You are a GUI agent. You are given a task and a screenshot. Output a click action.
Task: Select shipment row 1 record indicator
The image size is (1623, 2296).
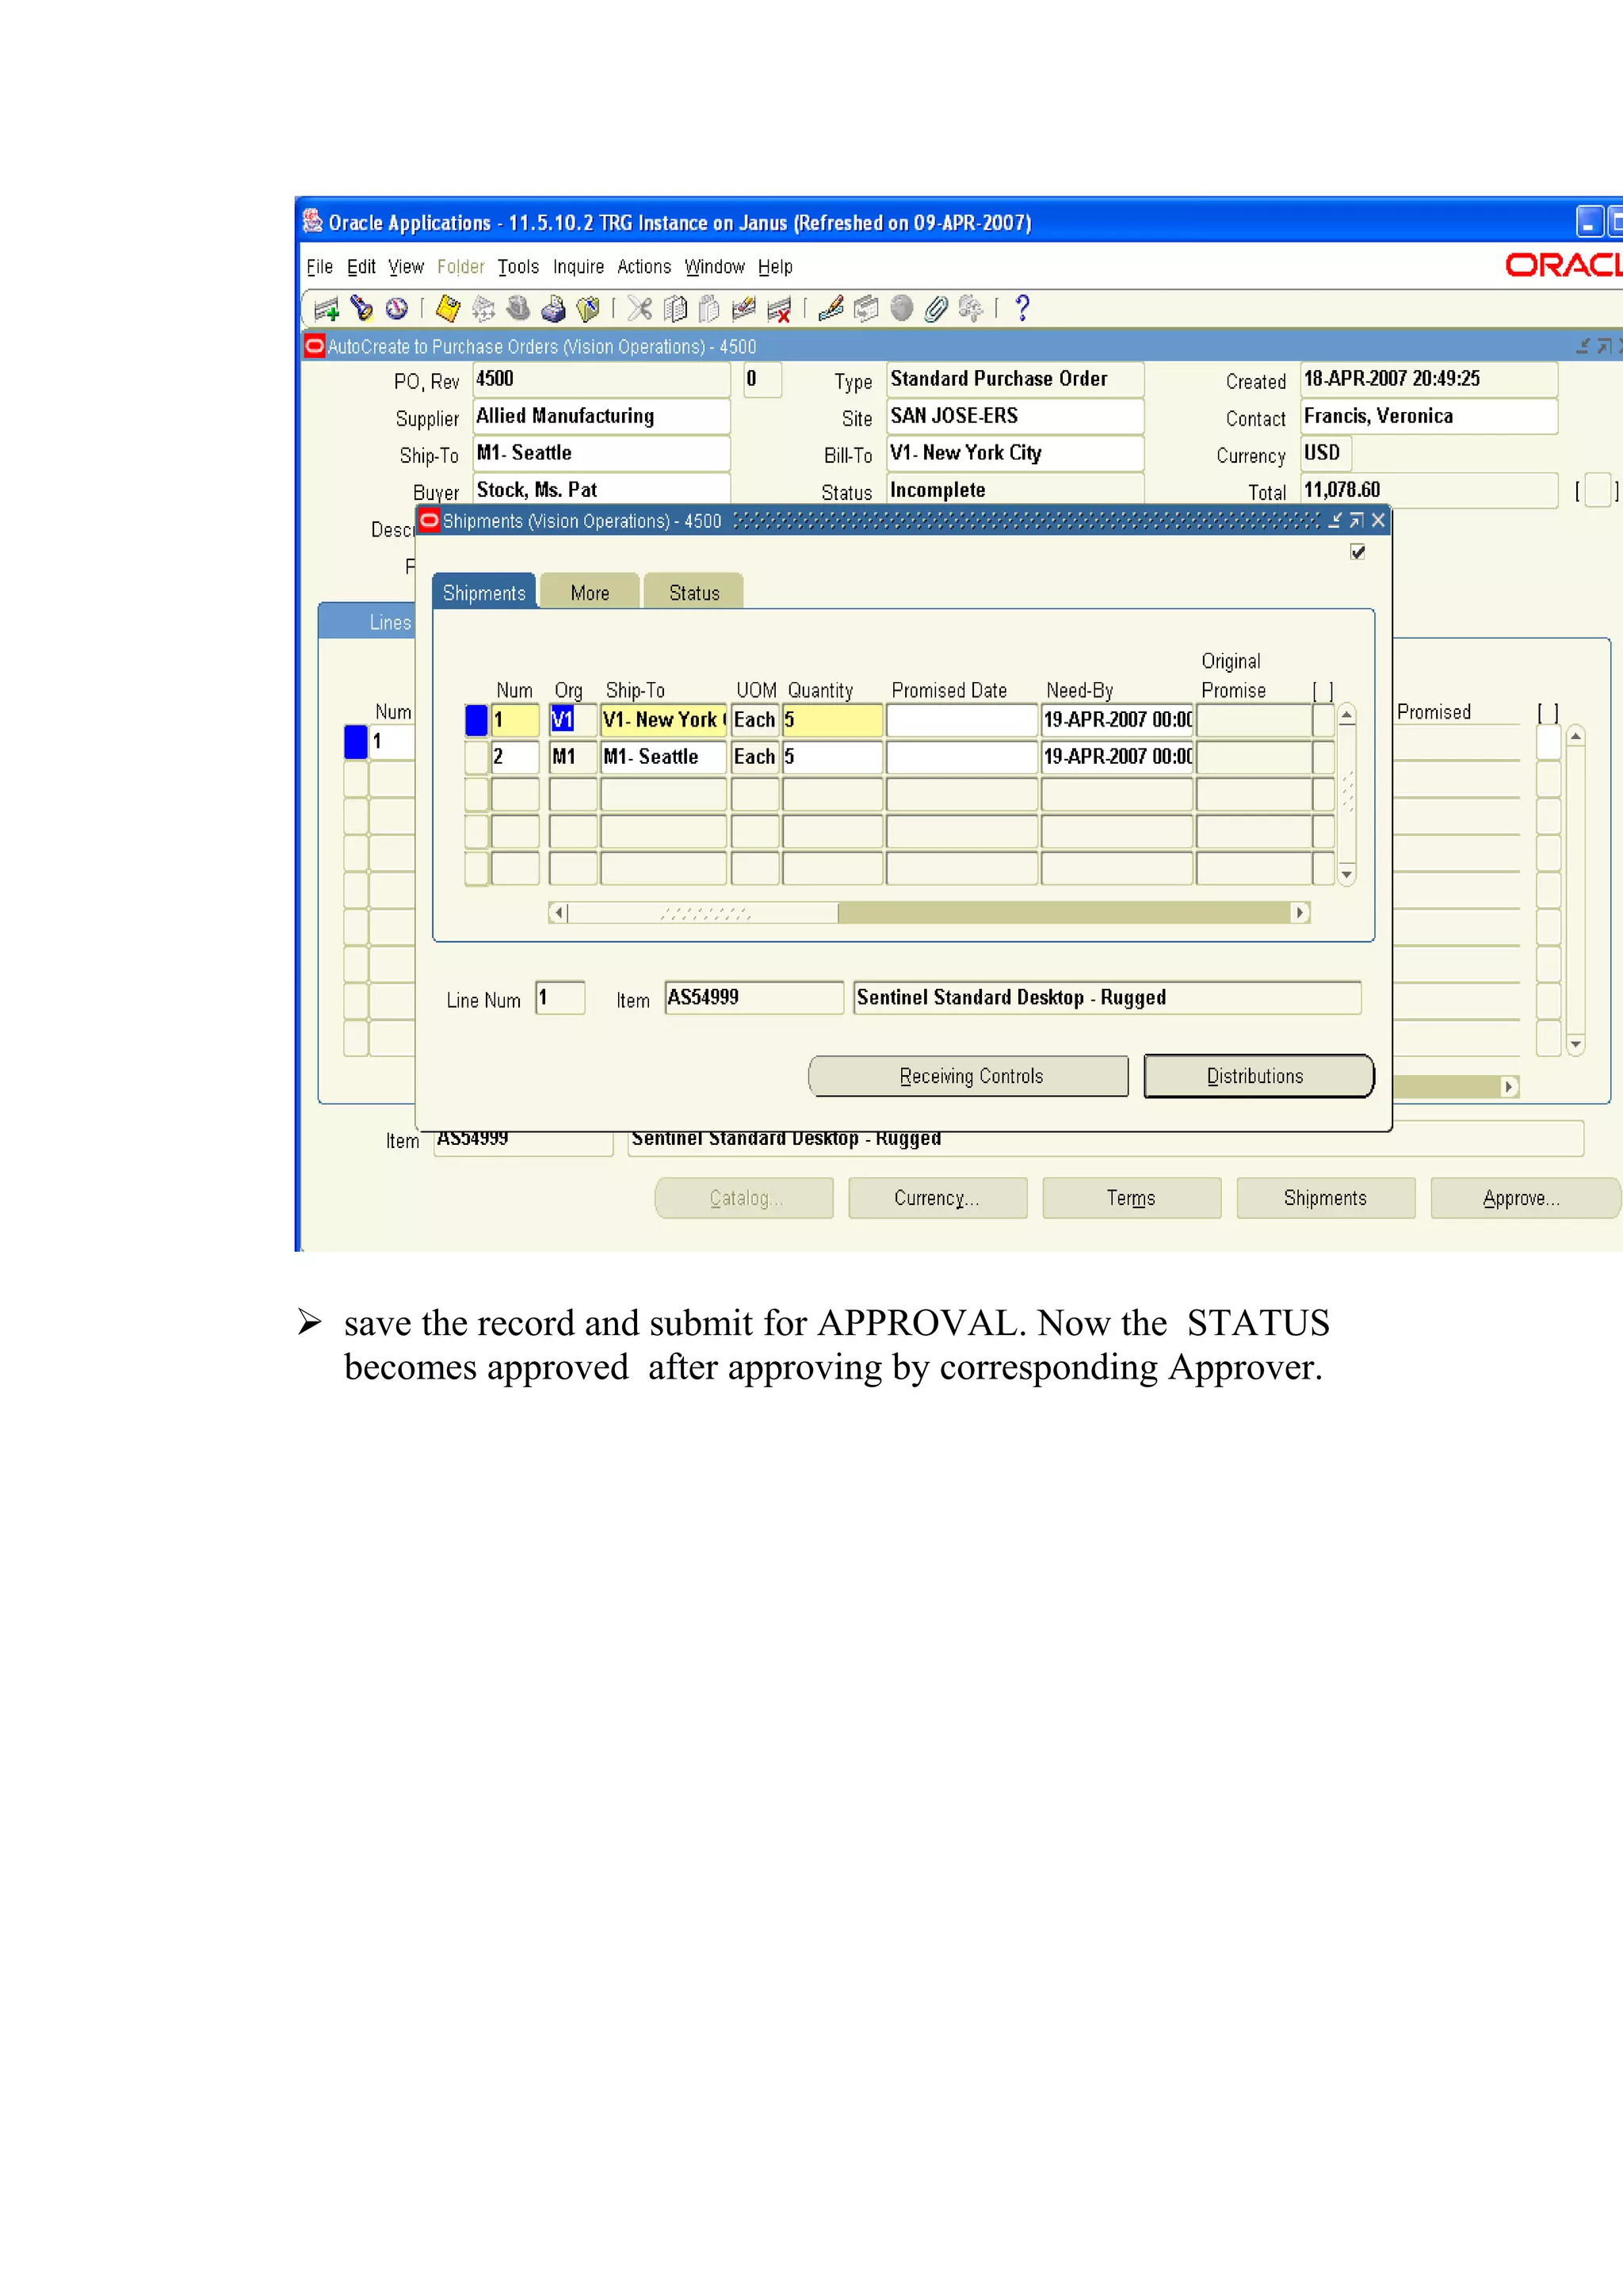pyautogui.click(x=476, y=720)
